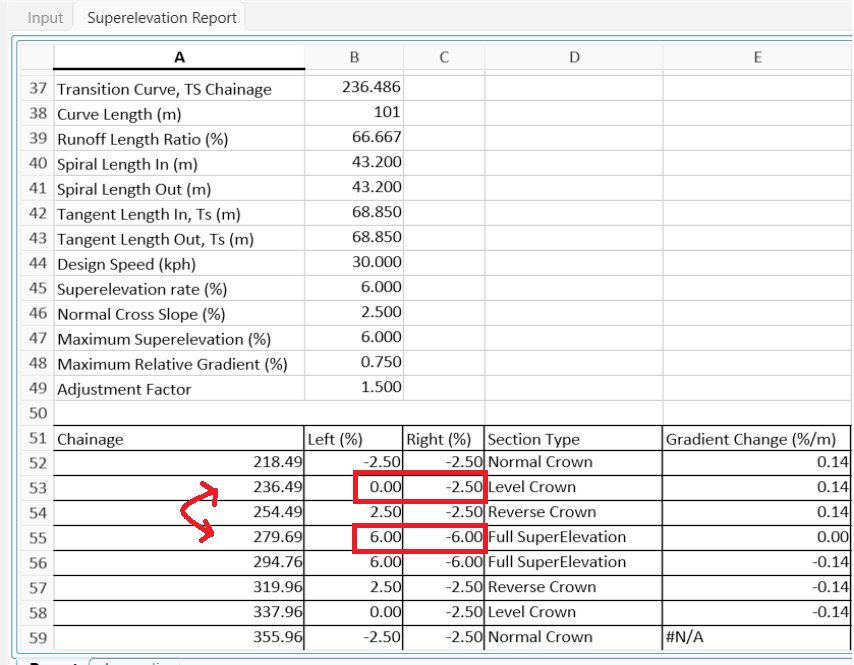Select column header B
The image size is (854, 665).
pyautogui.click(x=353, y=57)
